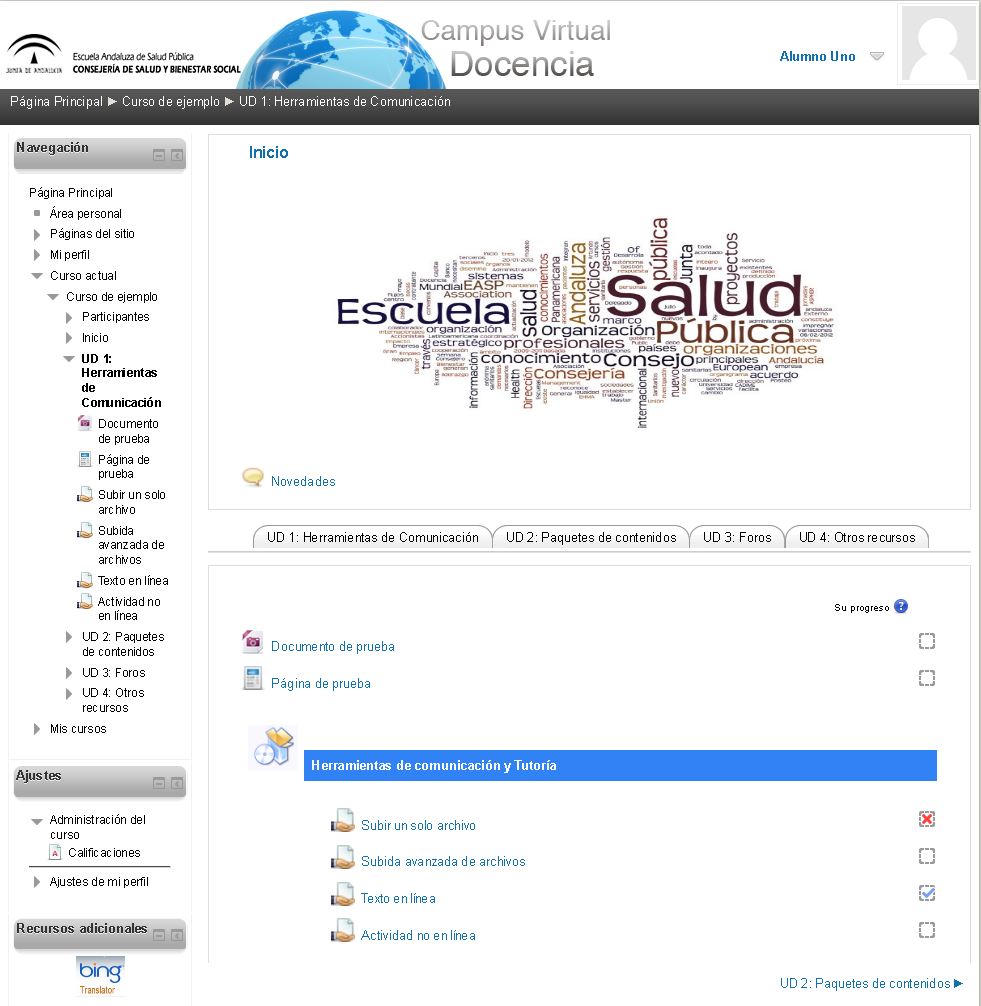The image size is (981, 1006).
Task: Mark Documento de prueba as completed
Action: pos(927,642)
